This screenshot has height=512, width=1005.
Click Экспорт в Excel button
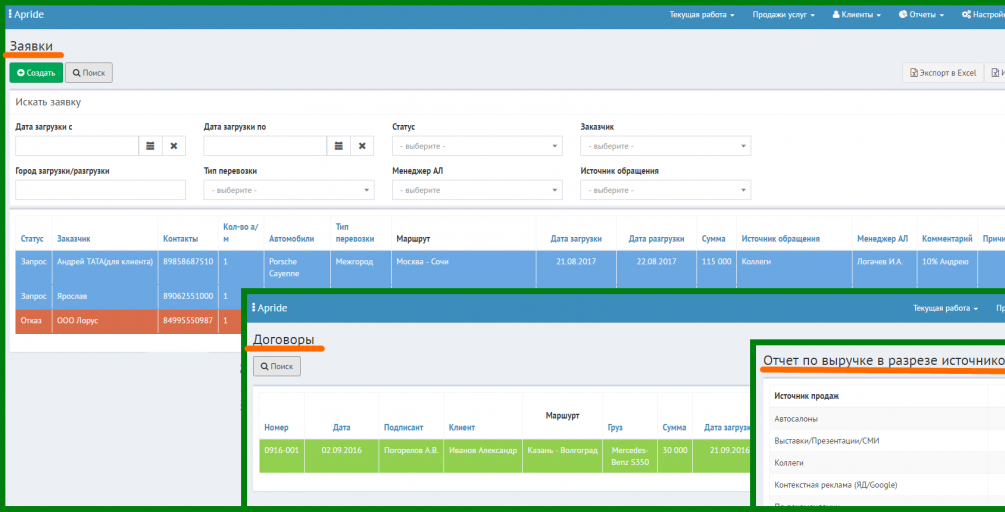(942, 73)
